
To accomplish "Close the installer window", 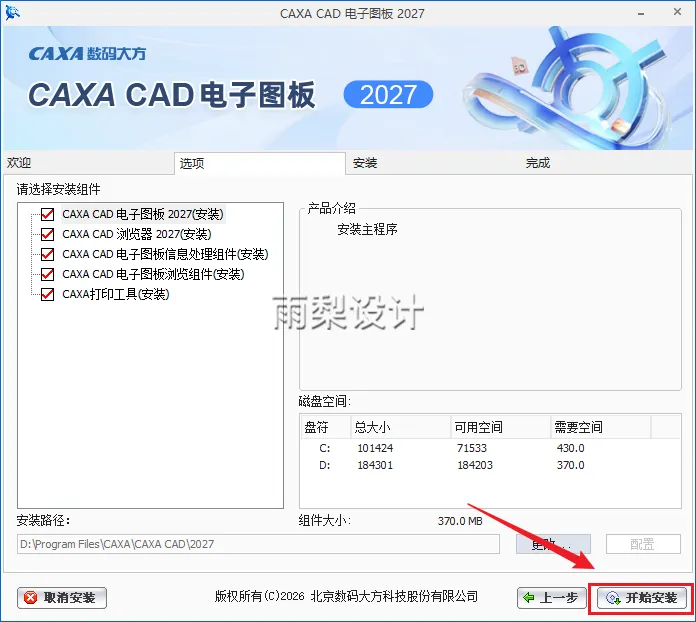I will [677, 12].
